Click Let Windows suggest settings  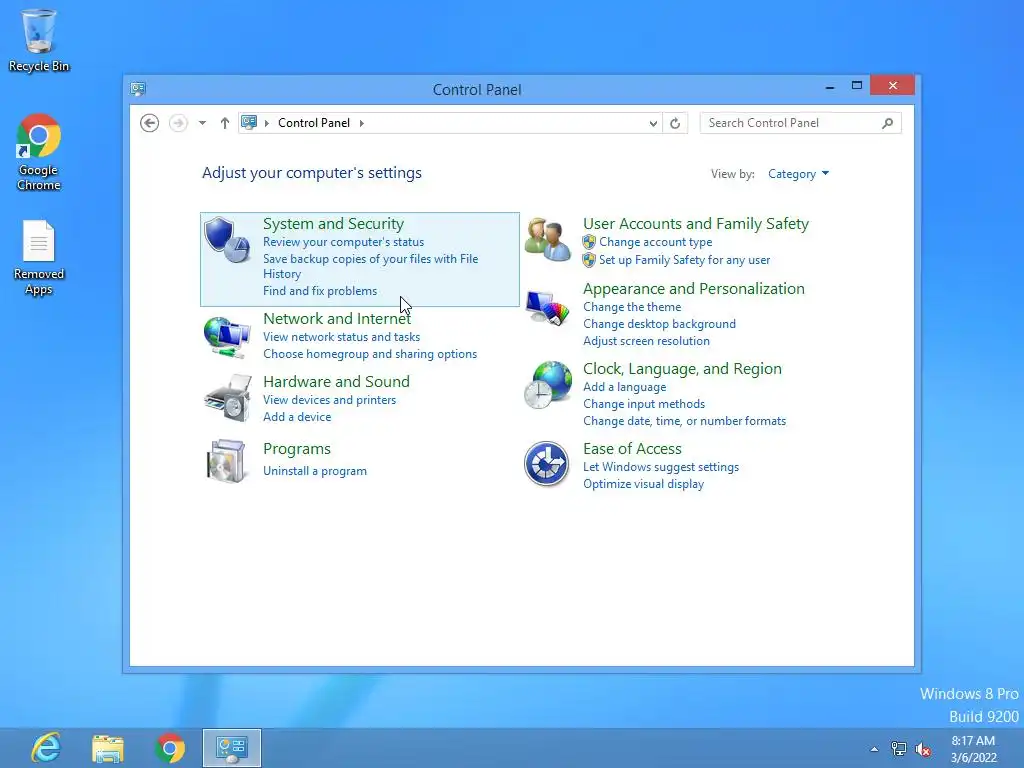[661, 467]
